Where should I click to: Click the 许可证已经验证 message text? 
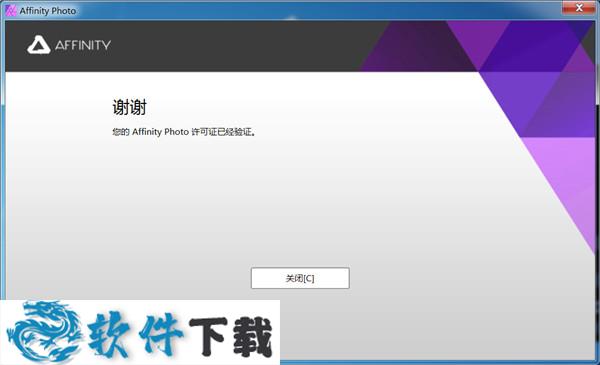pos(184,132)
